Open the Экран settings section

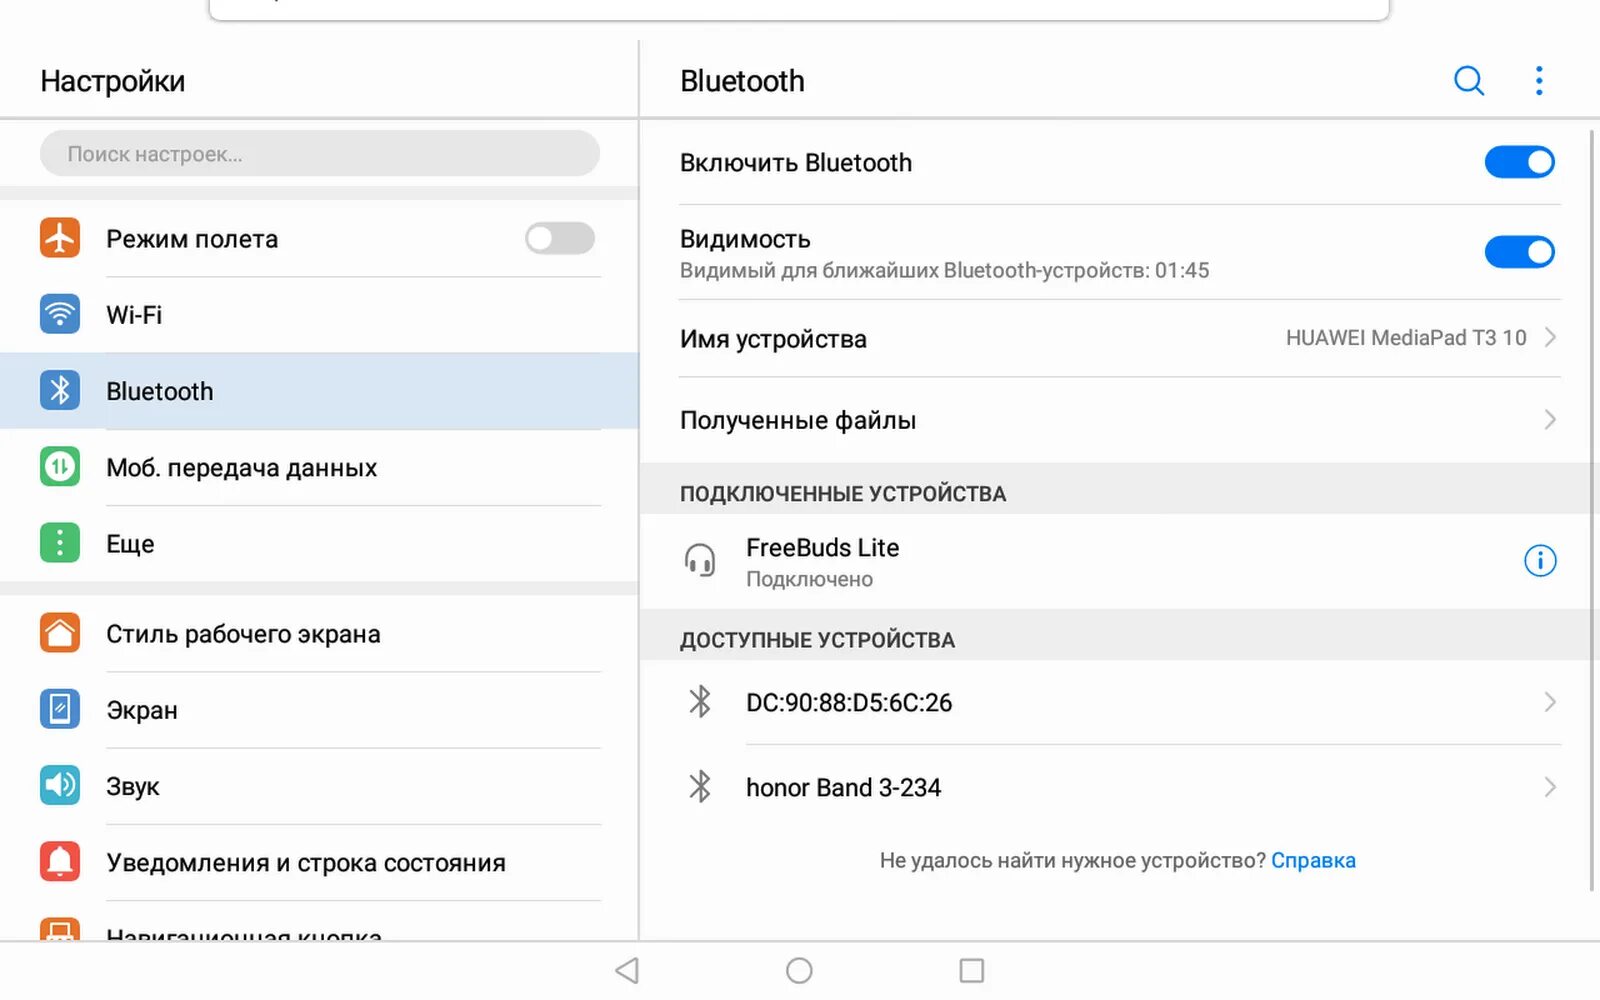pos(142,710)
